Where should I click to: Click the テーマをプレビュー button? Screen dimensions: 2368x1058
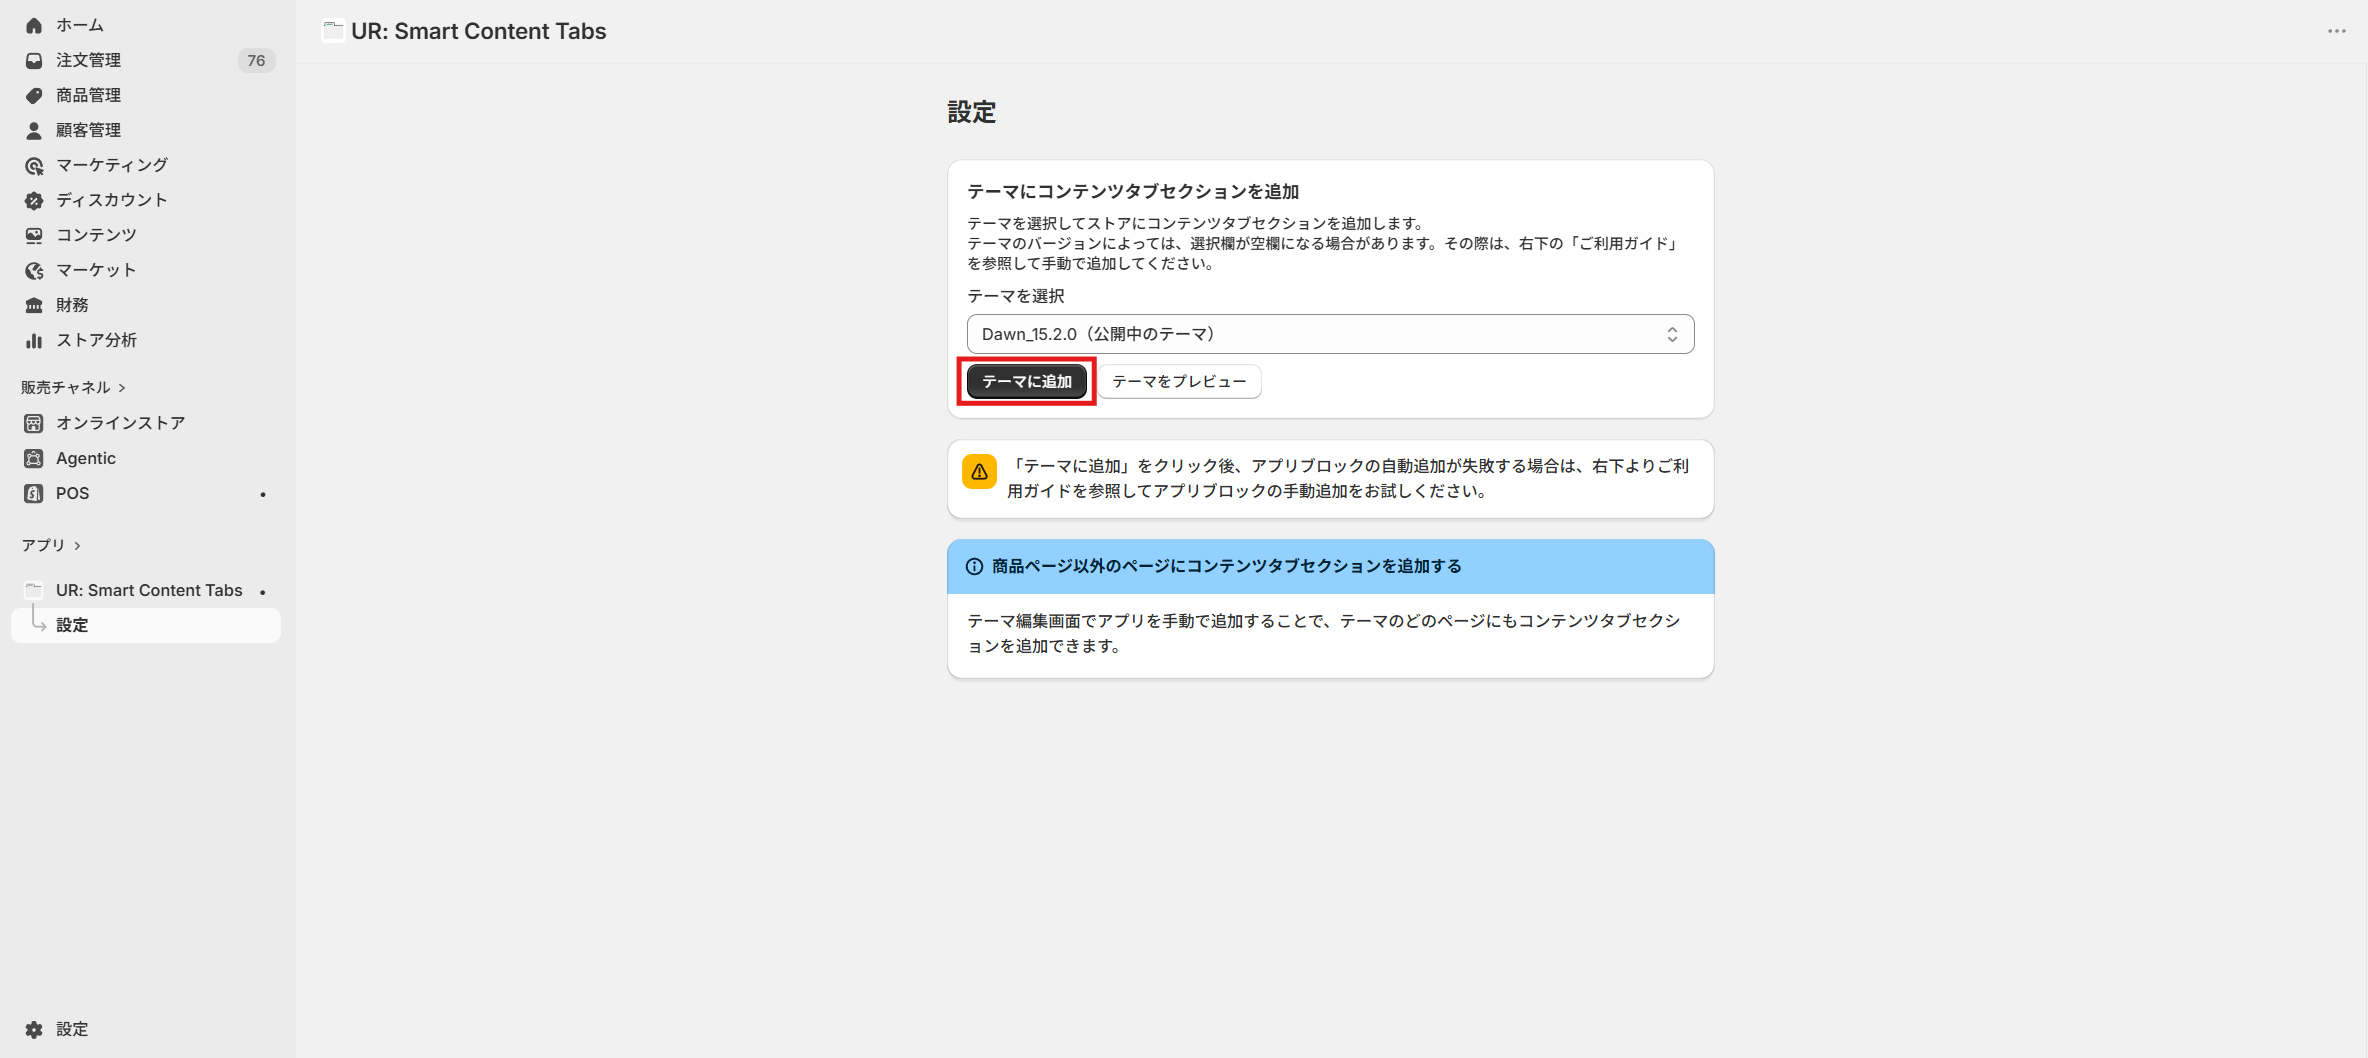tap(1179, 381)
